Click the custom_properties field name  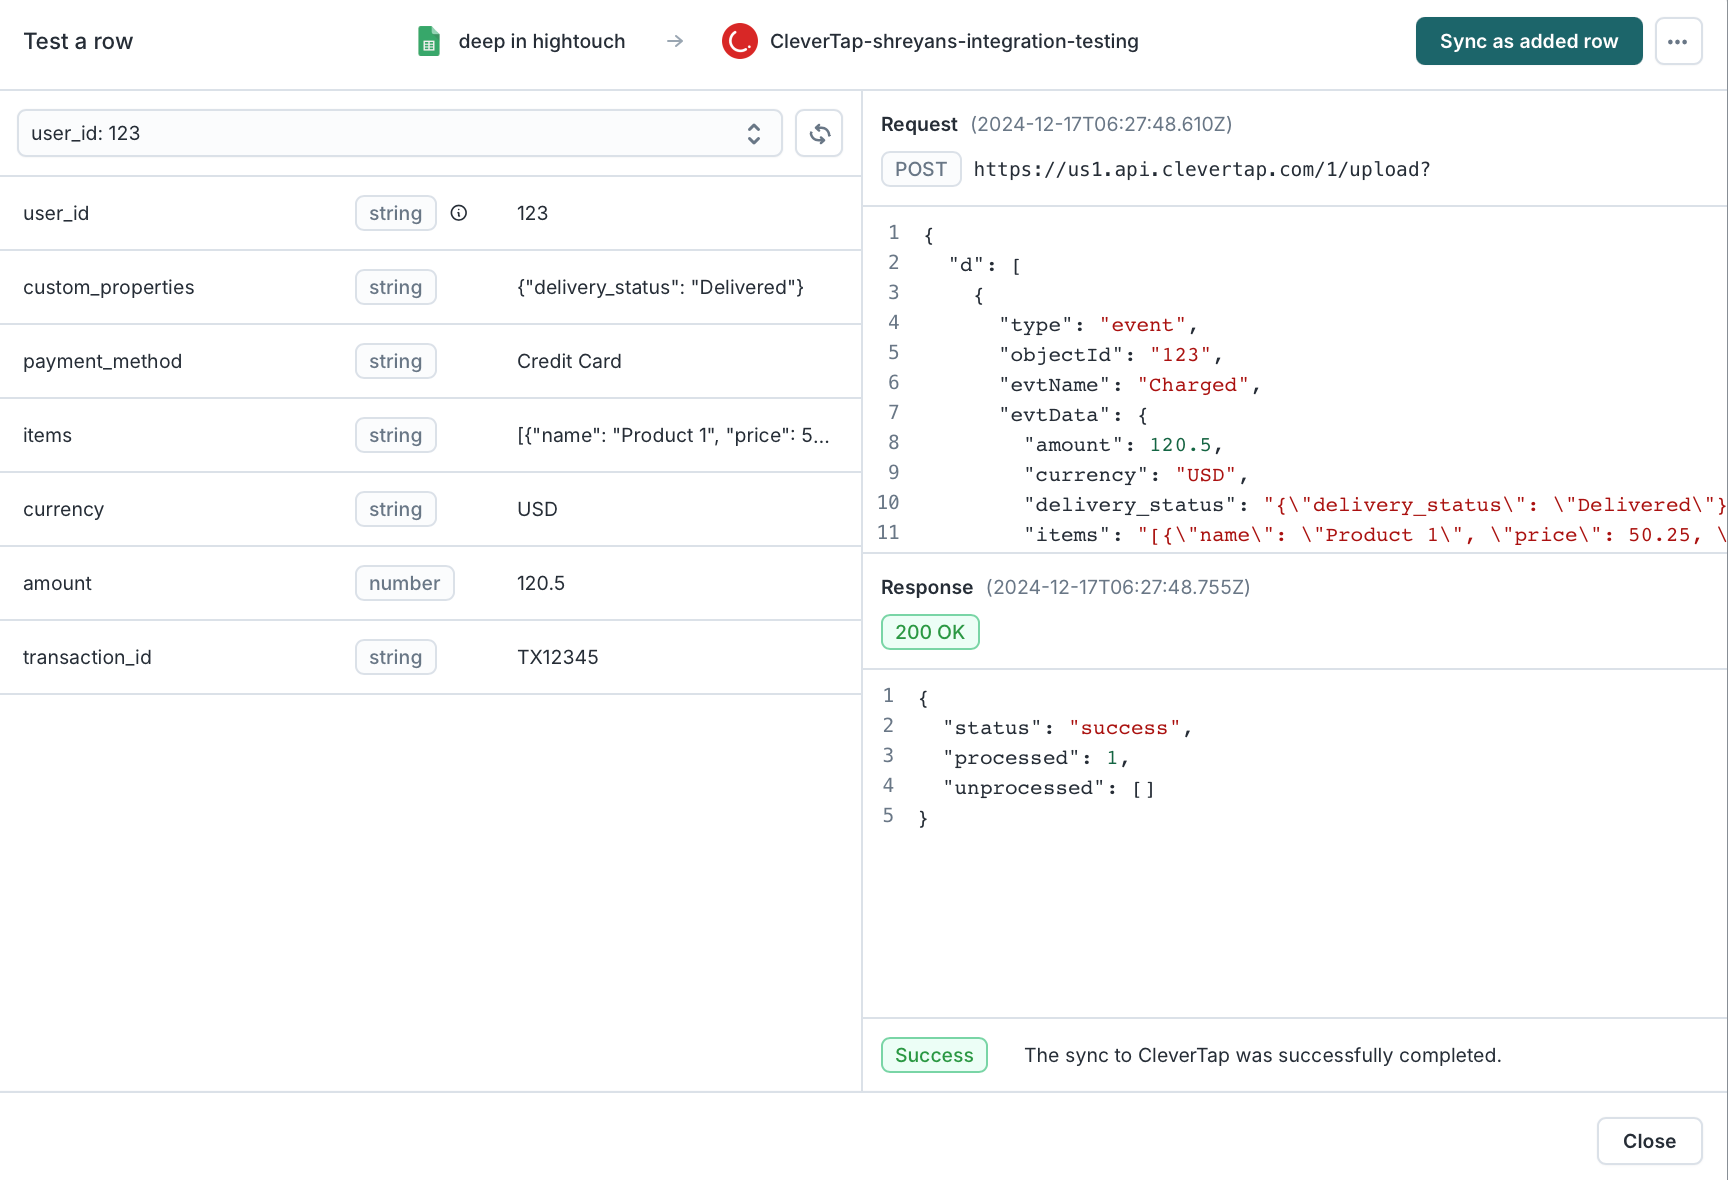109,287
